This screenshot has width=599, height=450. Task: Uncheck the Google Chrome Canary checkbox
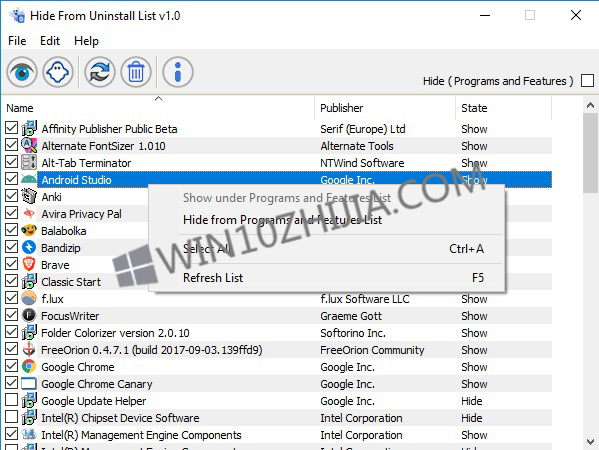[x=11, y=383]
